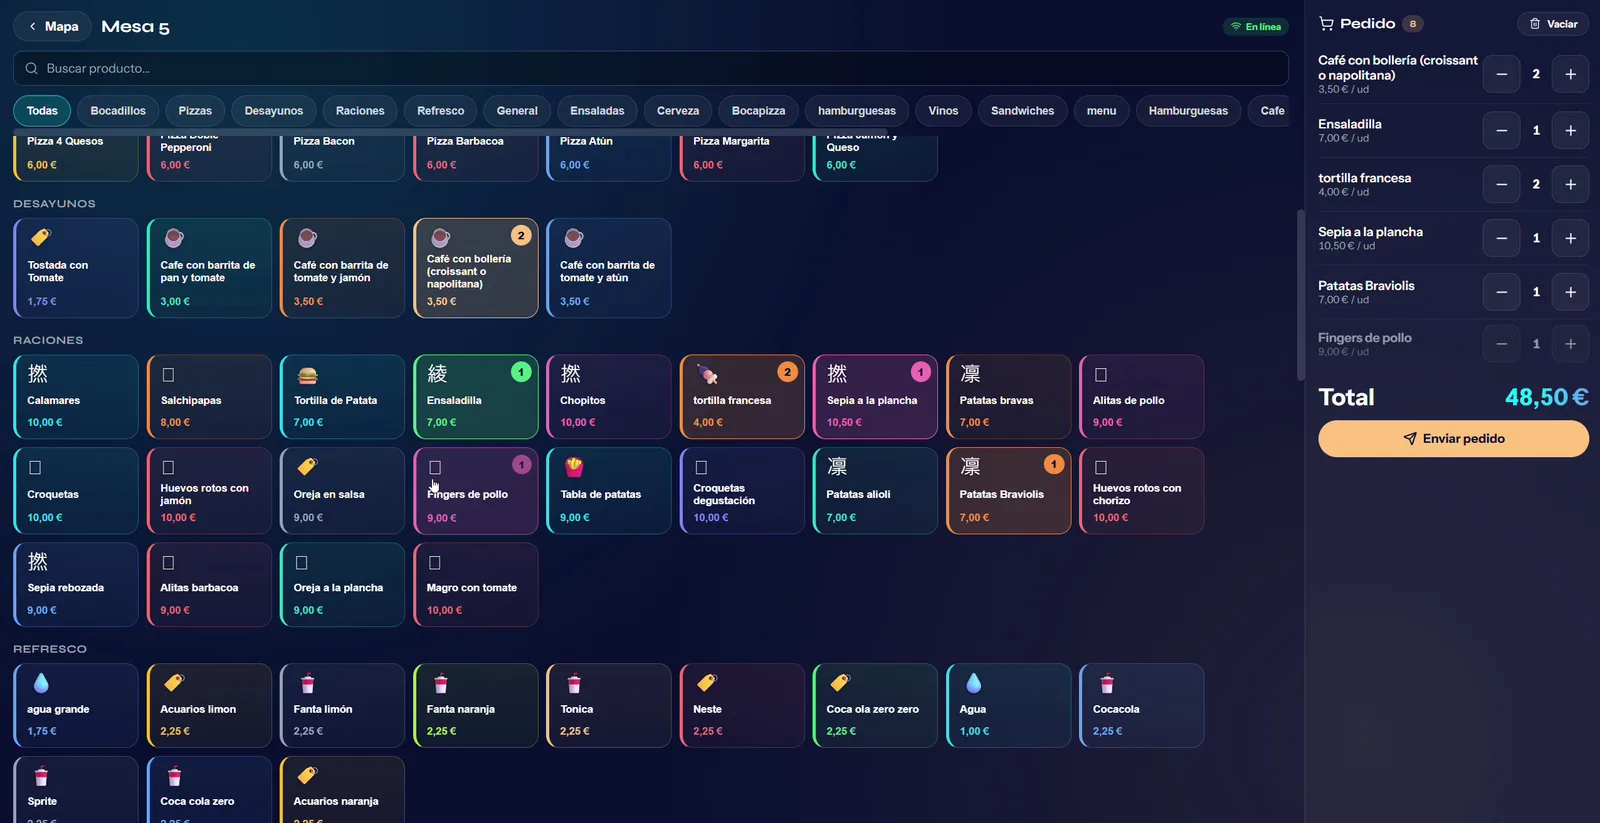Add Calamares to the order
Viewport: 1600px width, 823px height.
click(76, 397)
